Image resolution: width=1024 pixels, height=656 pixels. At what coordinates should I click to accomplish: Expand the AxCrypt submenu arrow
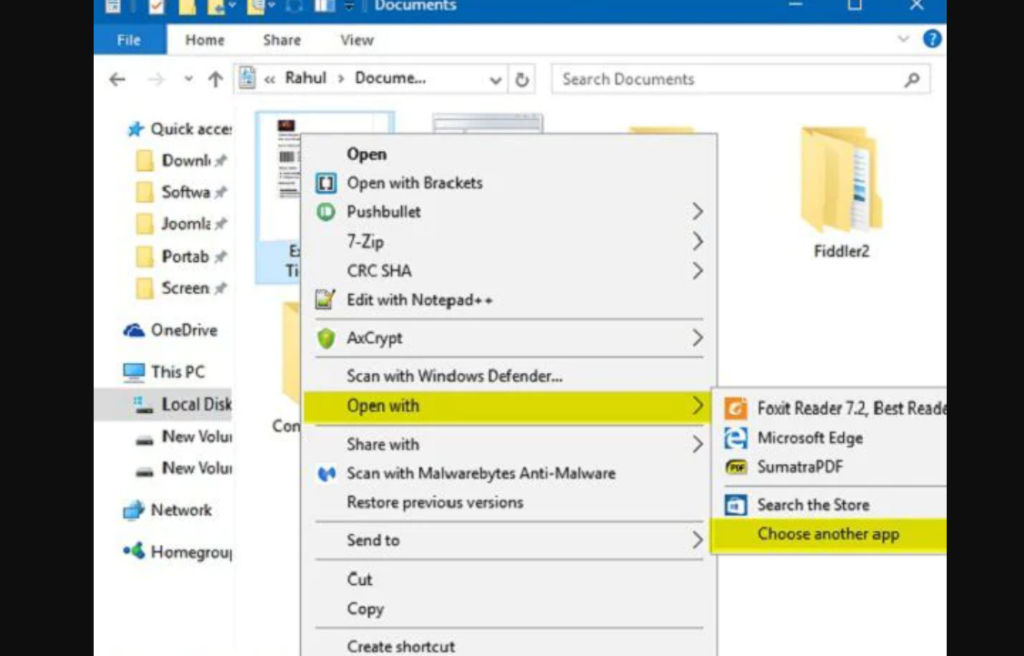pyautogui.click(x=697, y=338)
